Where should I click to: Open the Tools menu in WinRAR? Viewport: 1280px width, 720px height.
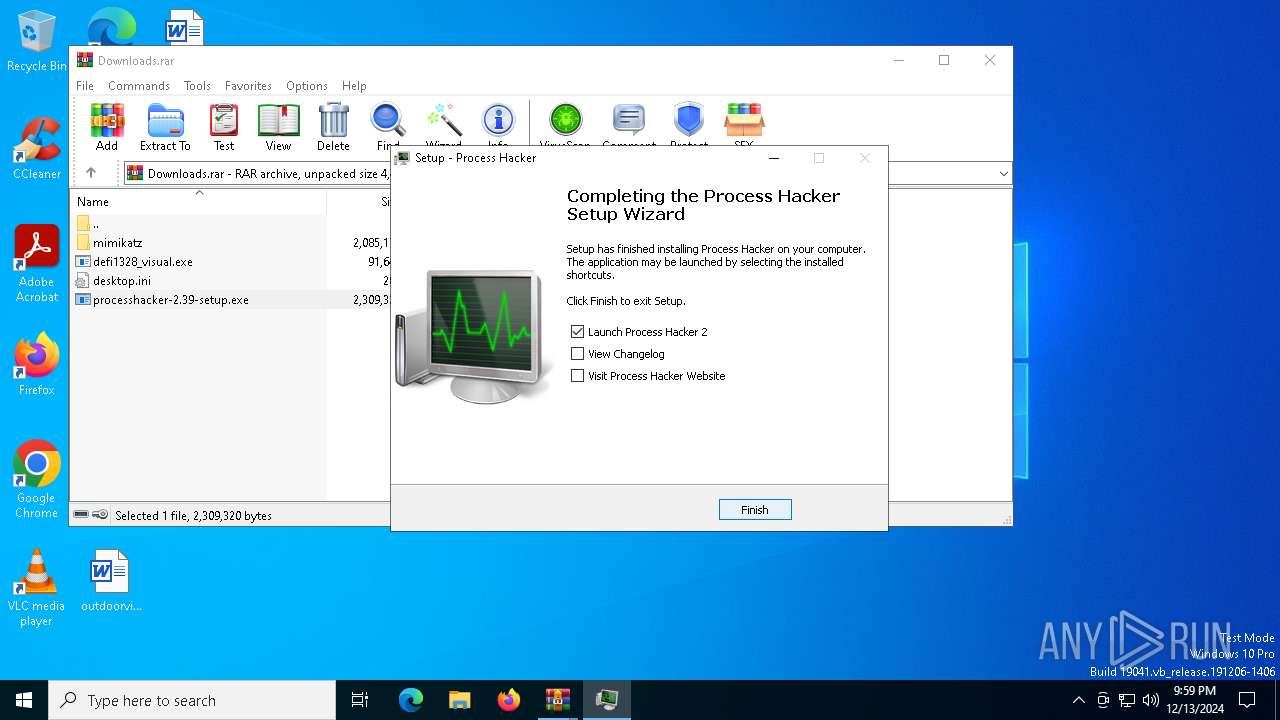click(x=197, y=86)
